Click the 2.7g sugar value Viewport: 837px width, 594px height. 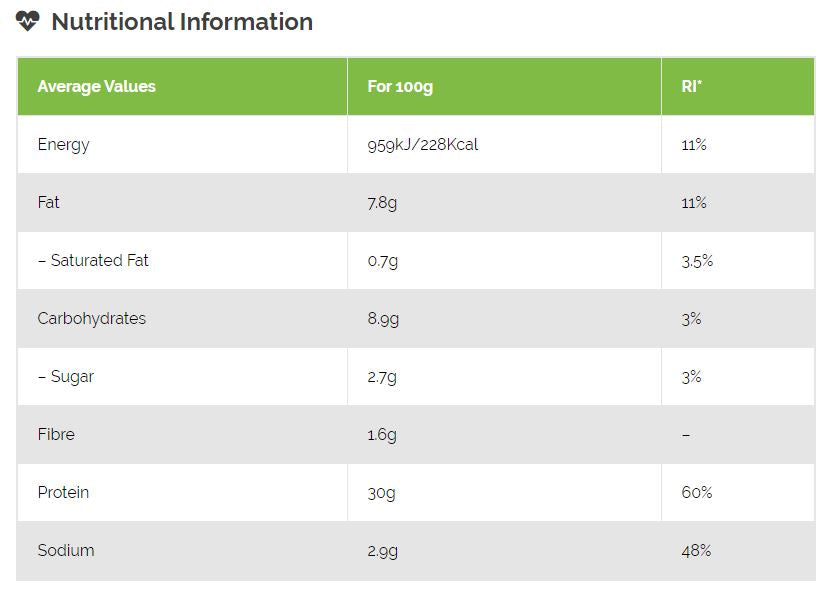point(382,377)
